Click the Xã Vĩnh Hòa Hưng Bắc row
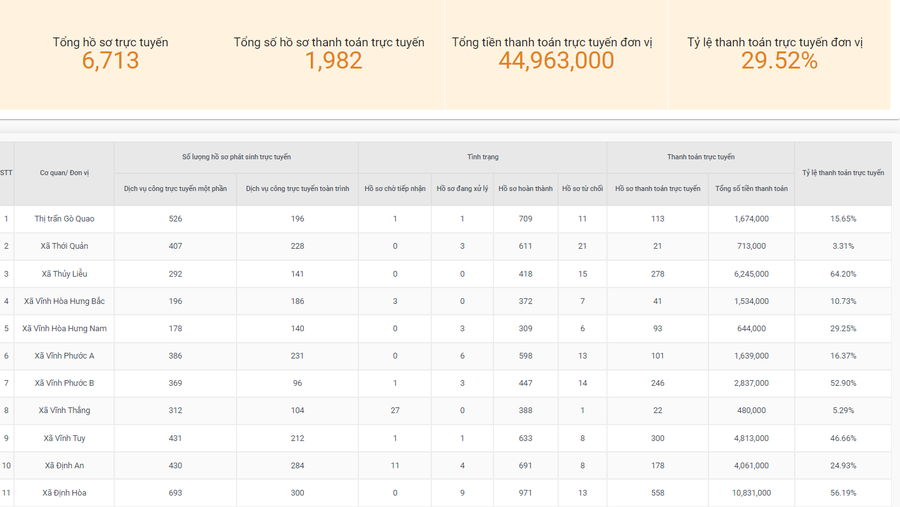900x507 pixels. coord(64,301)
